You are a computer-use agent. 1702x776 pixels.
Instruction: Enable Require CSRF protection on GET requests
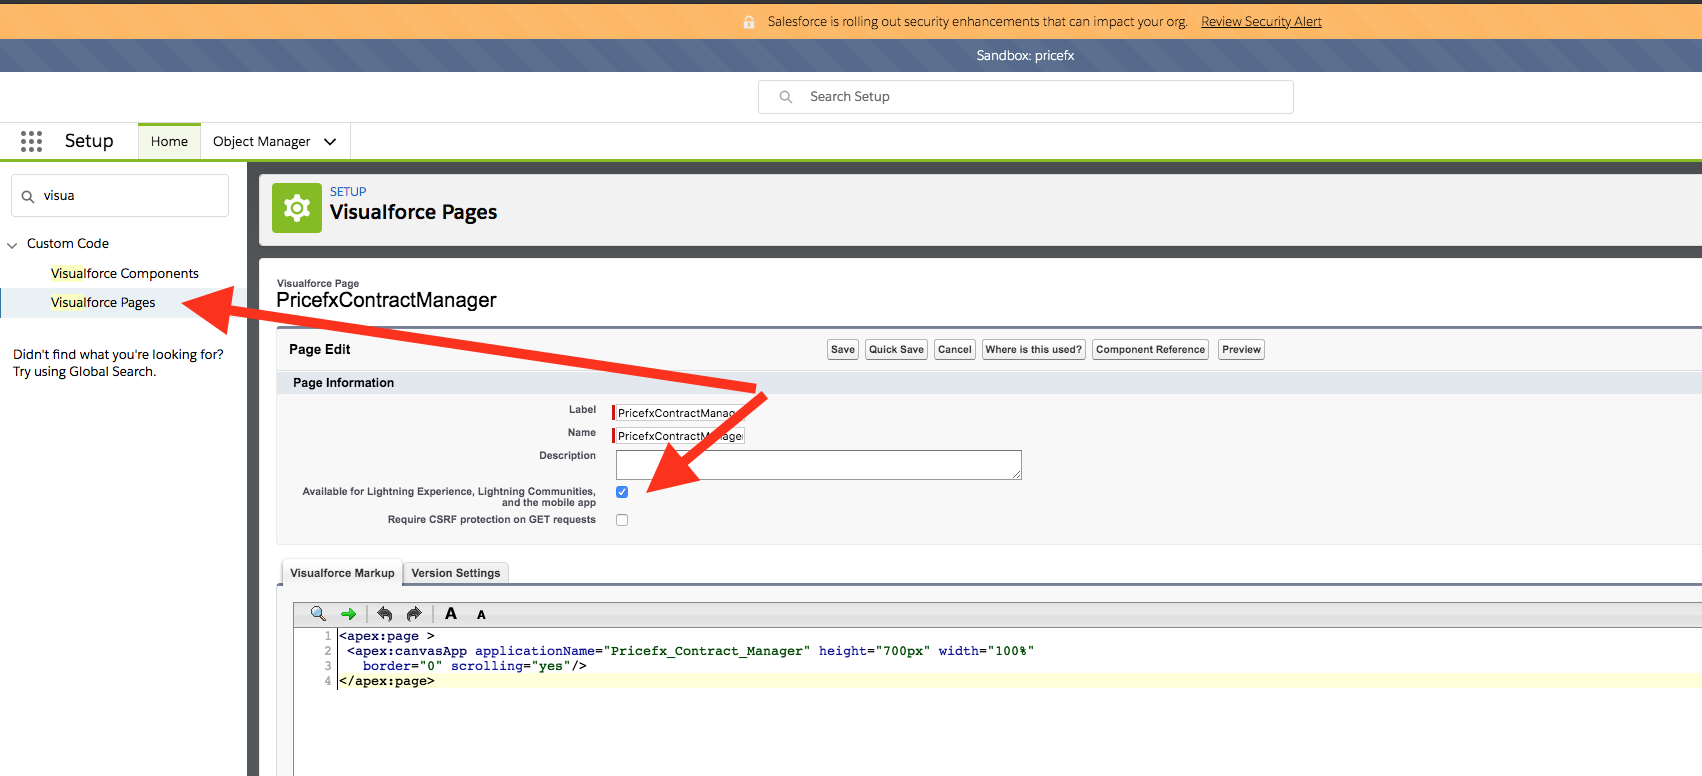click(622, 520)
